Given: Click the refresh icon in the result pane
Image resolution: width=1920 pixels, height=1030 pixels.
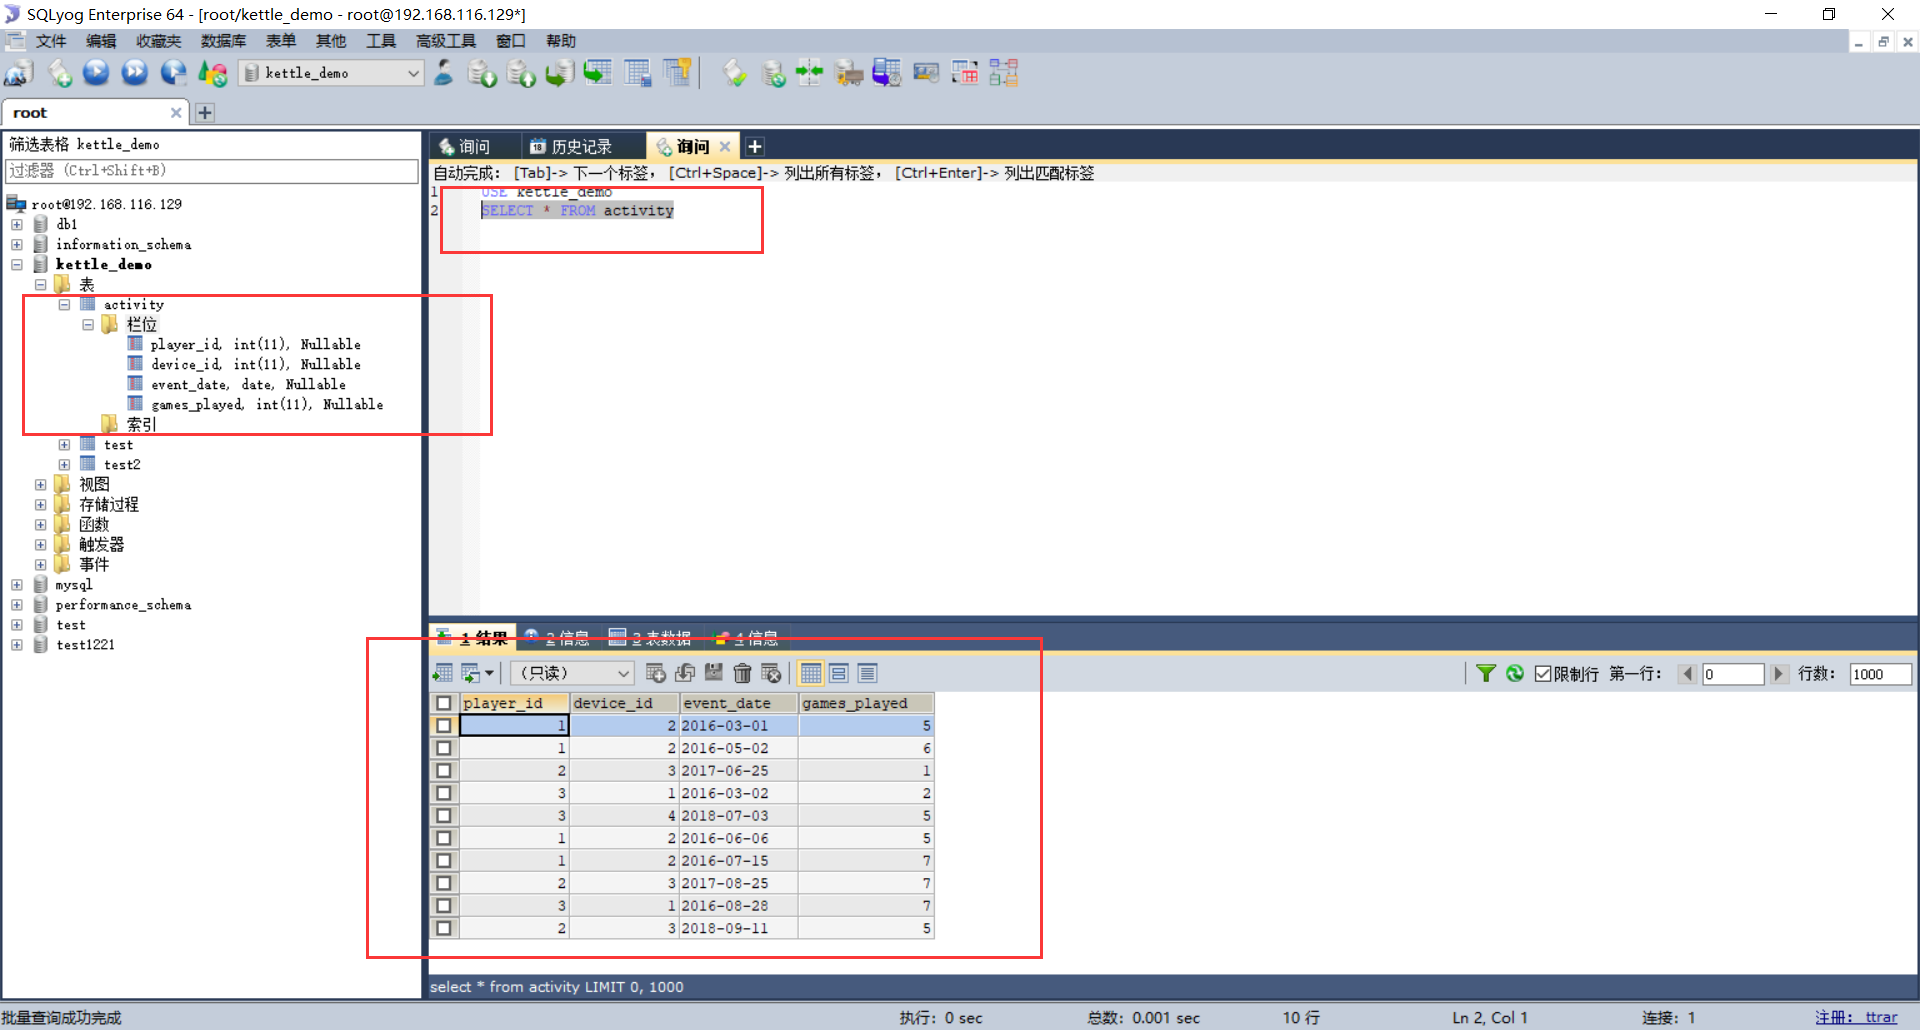Looking at the screenshot, I should pyautogui.click(x=1514, y=673).
